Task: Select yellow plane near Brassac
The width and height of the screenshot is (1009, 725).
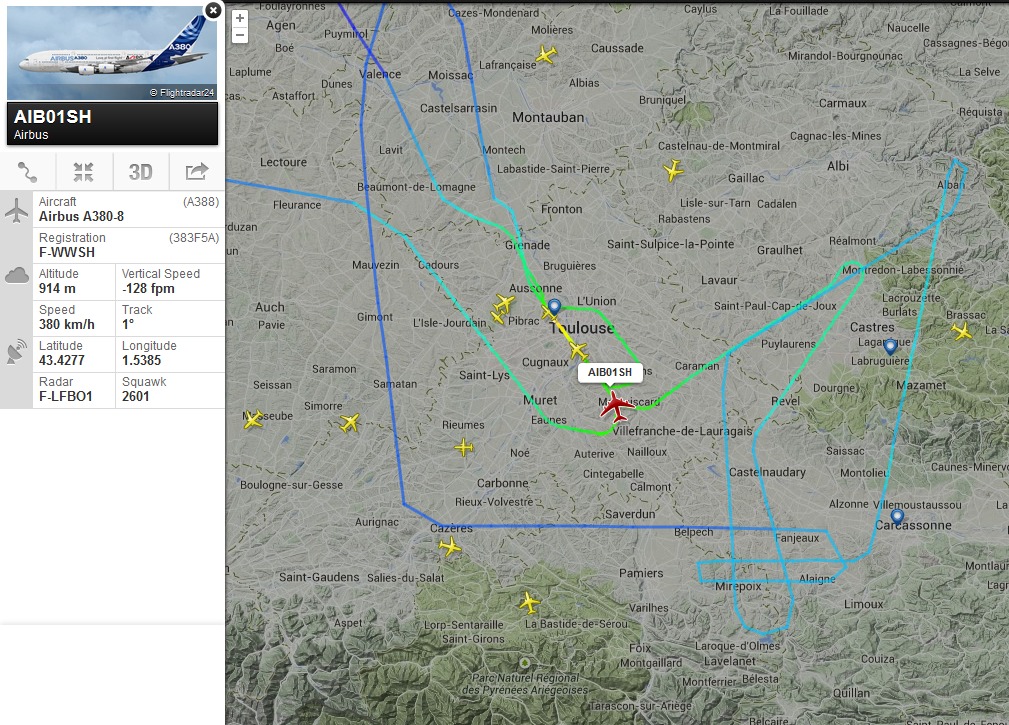Action: coord(962,331)
